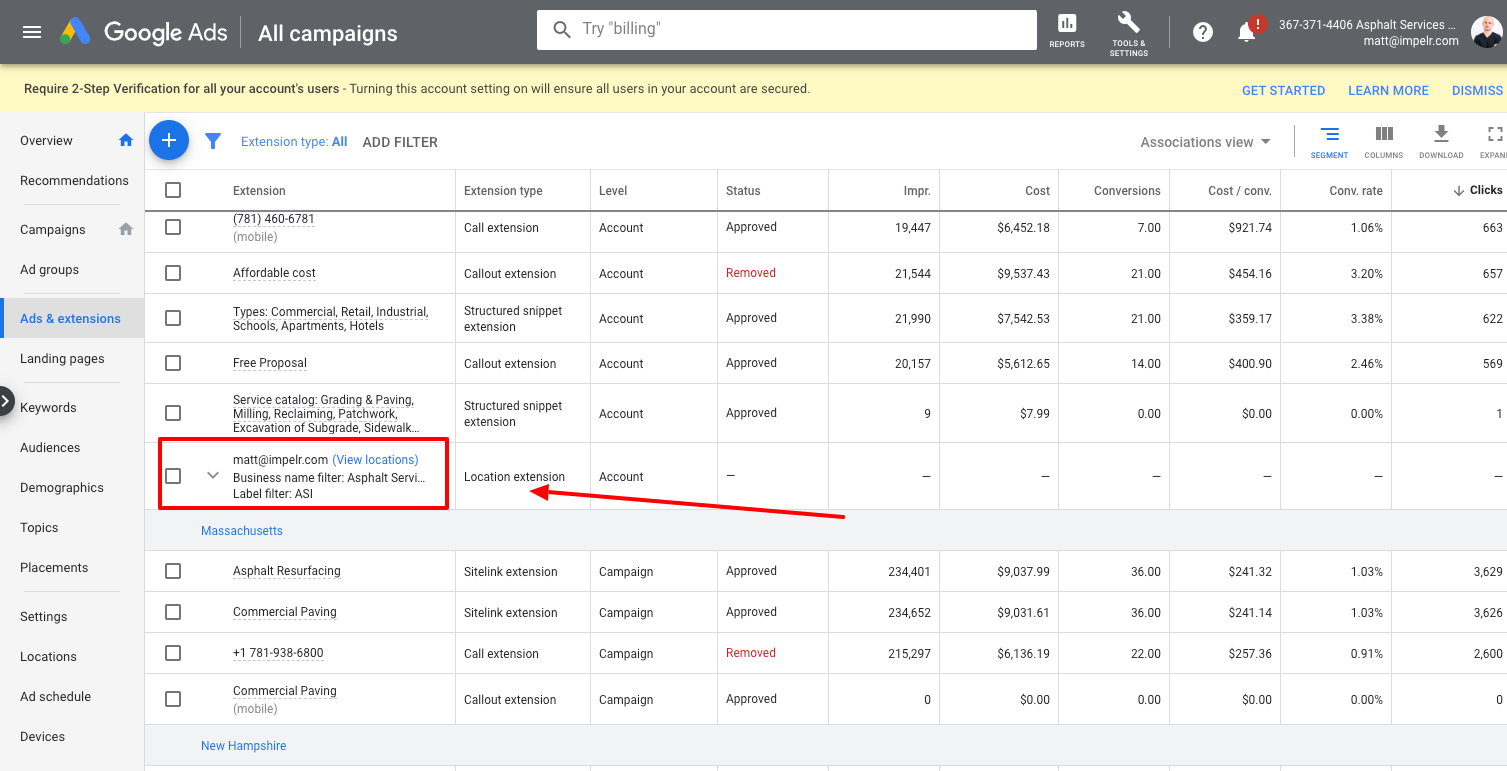Click the filter funnel icon
Viewport: 1507px width, 771px height.
[x=213, y=141]
